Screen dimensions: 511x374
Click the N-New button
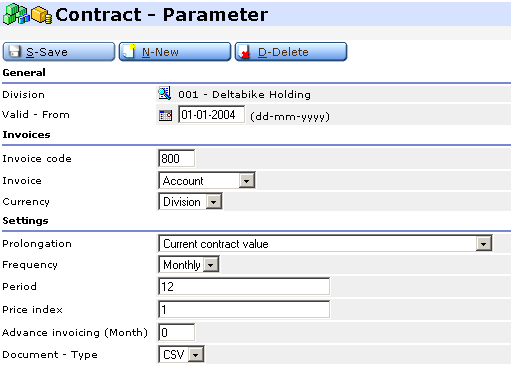(175, 52)
